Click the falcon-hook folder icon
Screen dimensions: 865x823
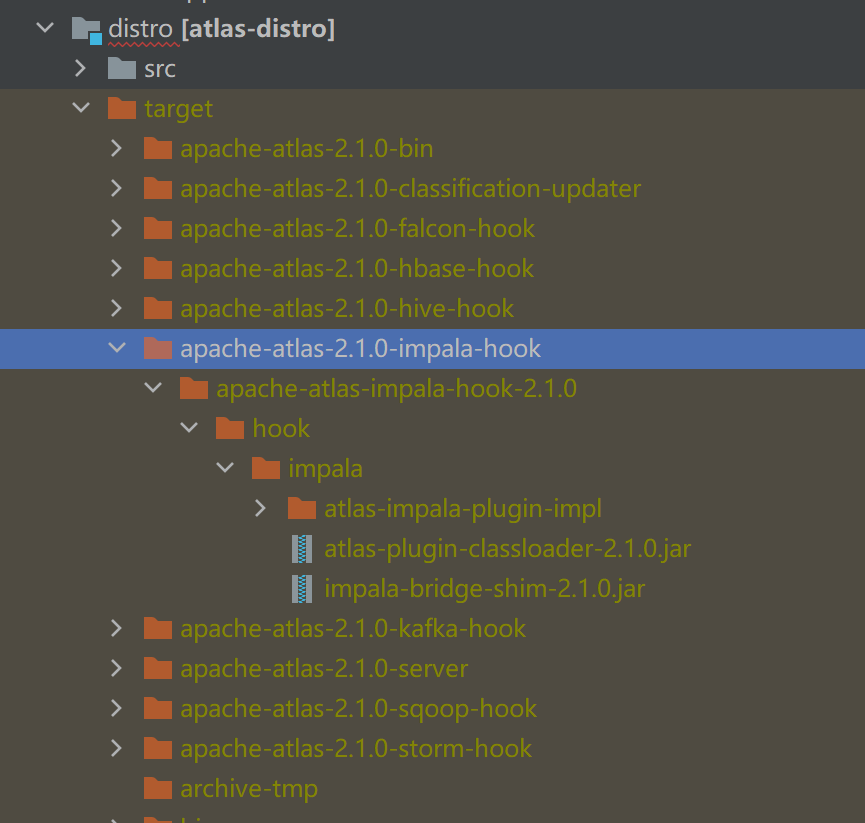158,228
